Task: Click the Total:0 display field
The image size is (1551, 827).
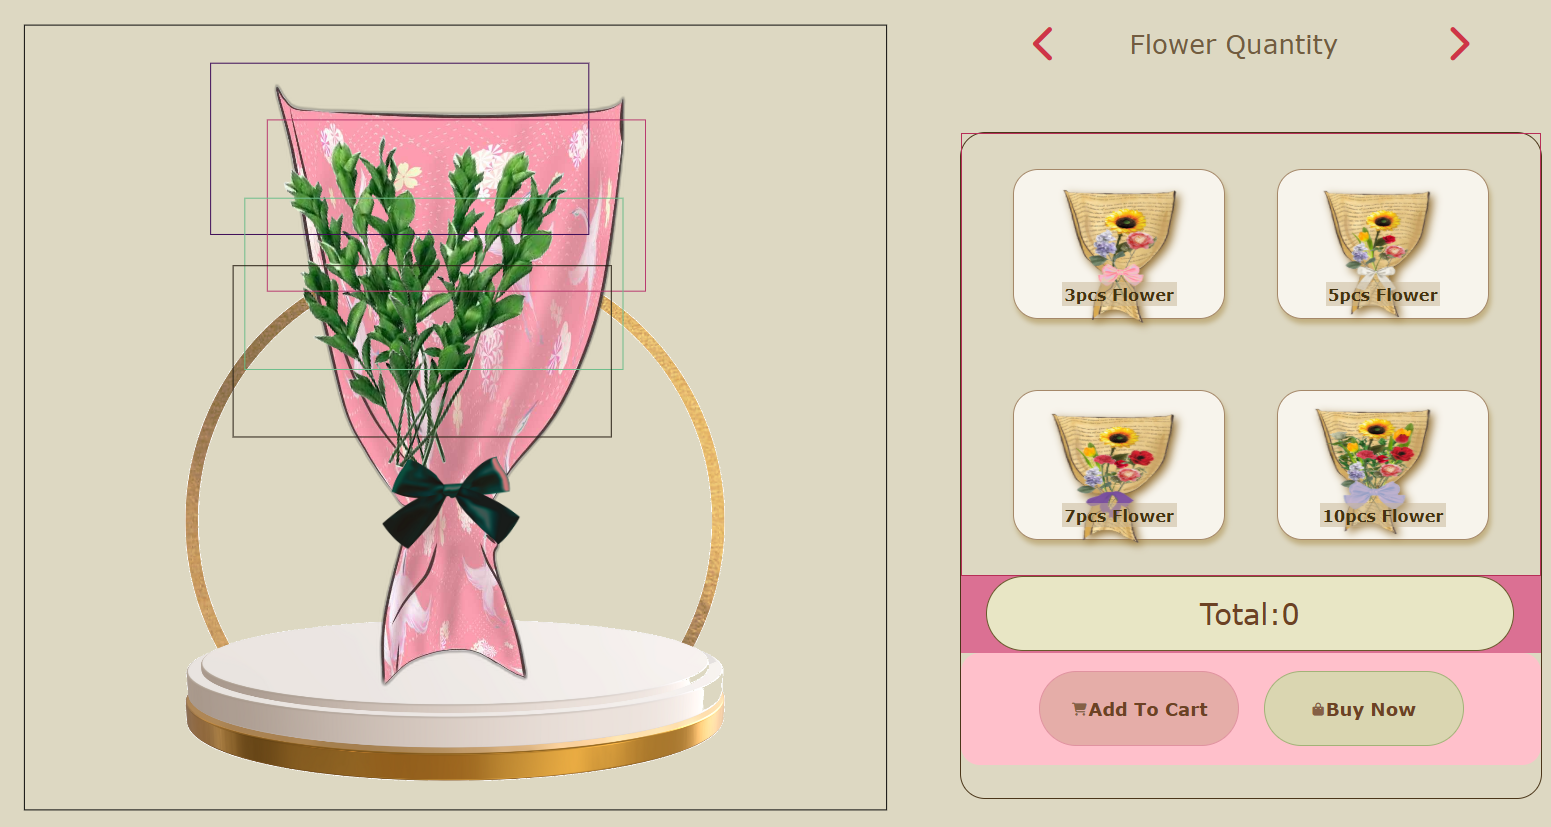Action: click(1250, 614)
